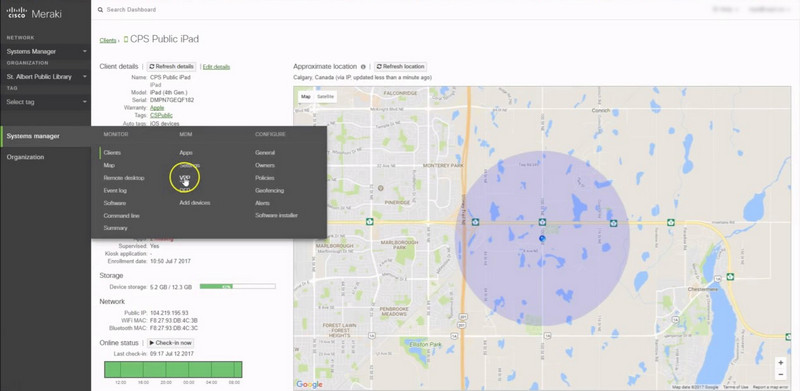Open Geofencing under Configure menu

click(x=269, y=190)
